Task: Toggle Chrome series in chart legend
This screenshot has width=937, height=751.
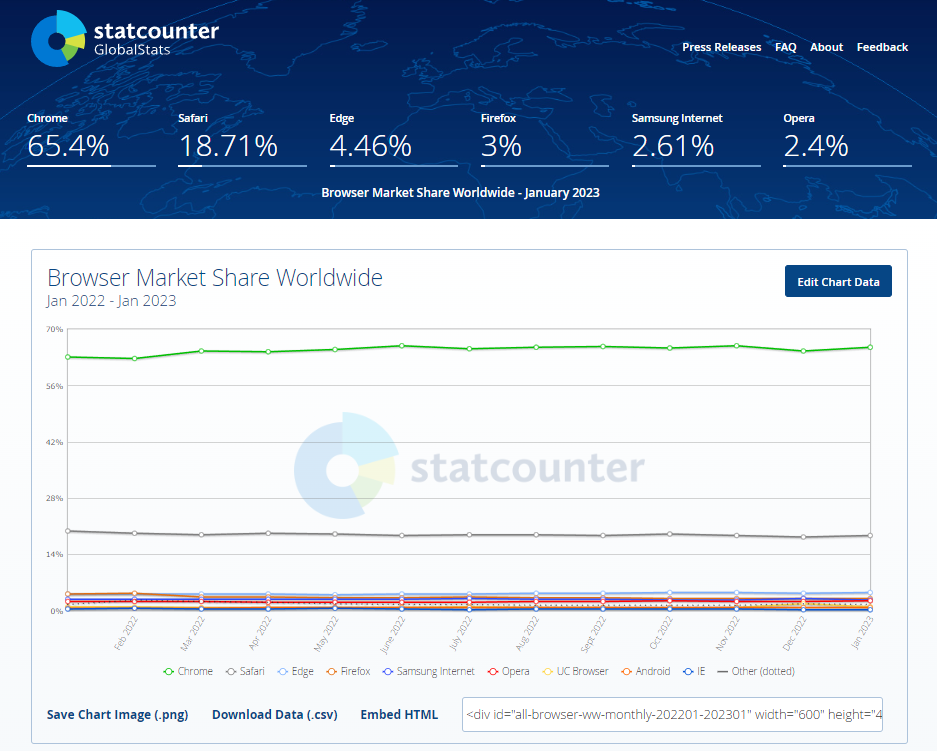Action: [x=188, y=672]
